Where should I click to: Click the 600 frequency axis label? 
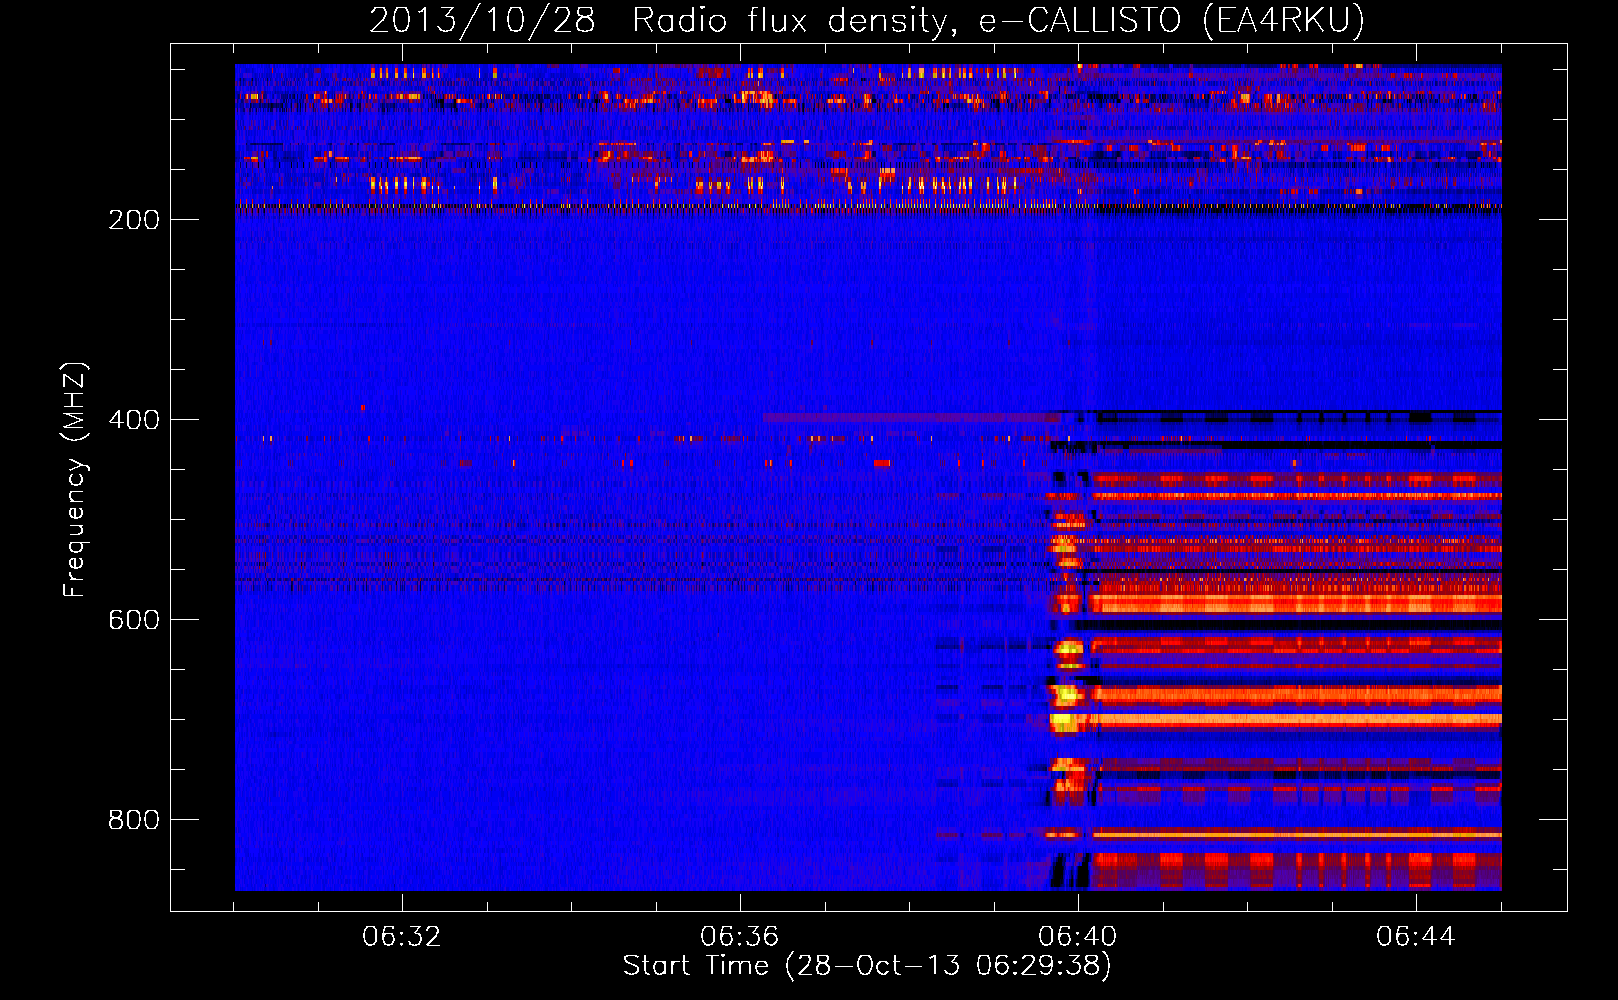pos(134,620)
